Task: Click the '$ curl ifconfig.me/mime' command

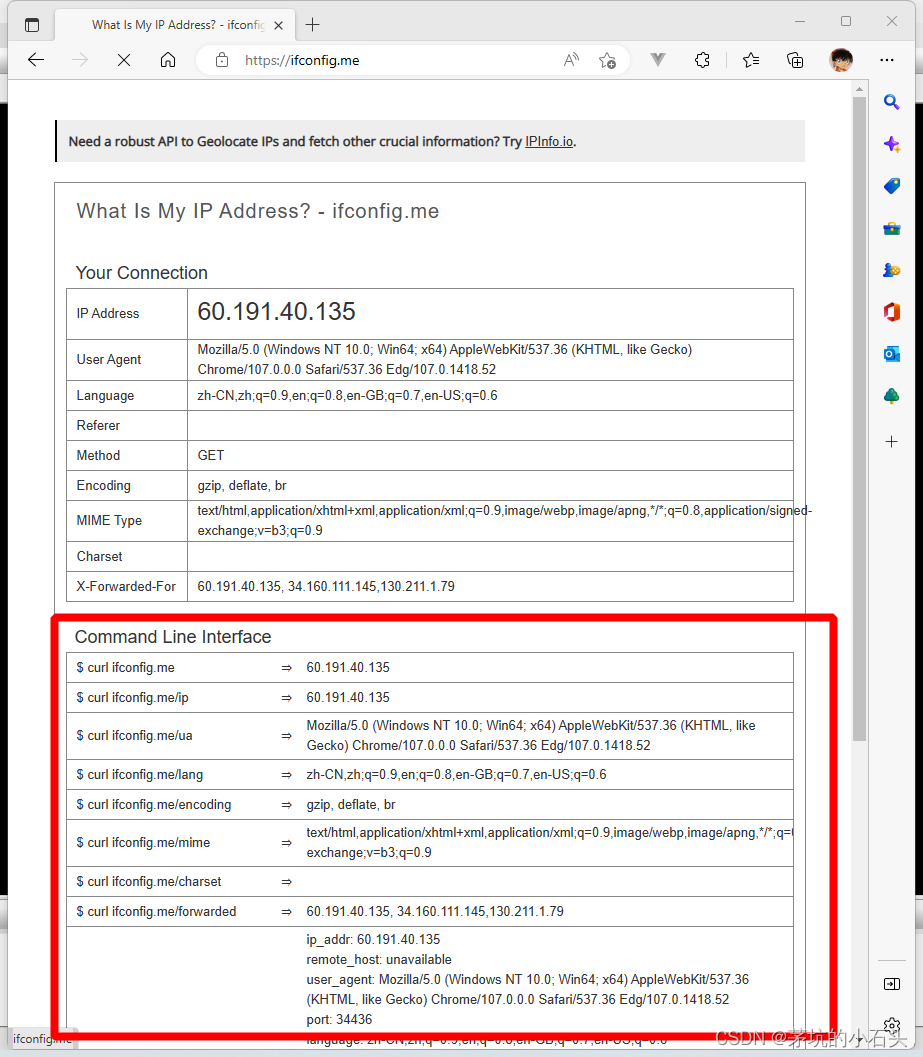Action: [143, 843]
